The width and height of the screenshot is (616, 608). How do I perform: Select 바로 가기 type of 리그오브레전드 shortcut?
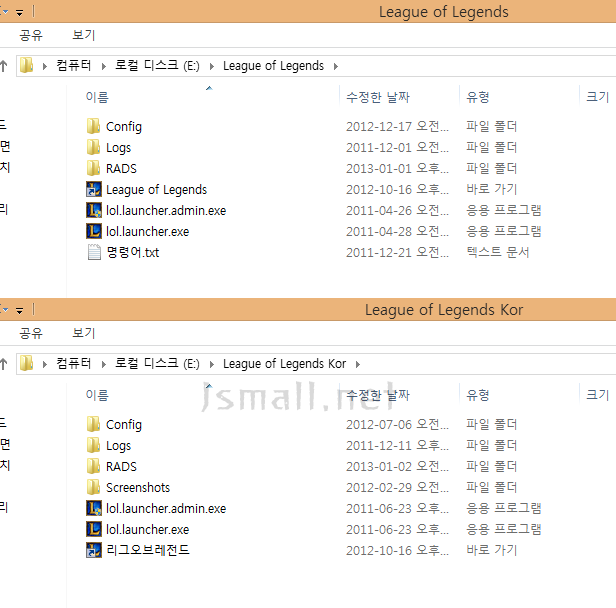pos(491,550)
